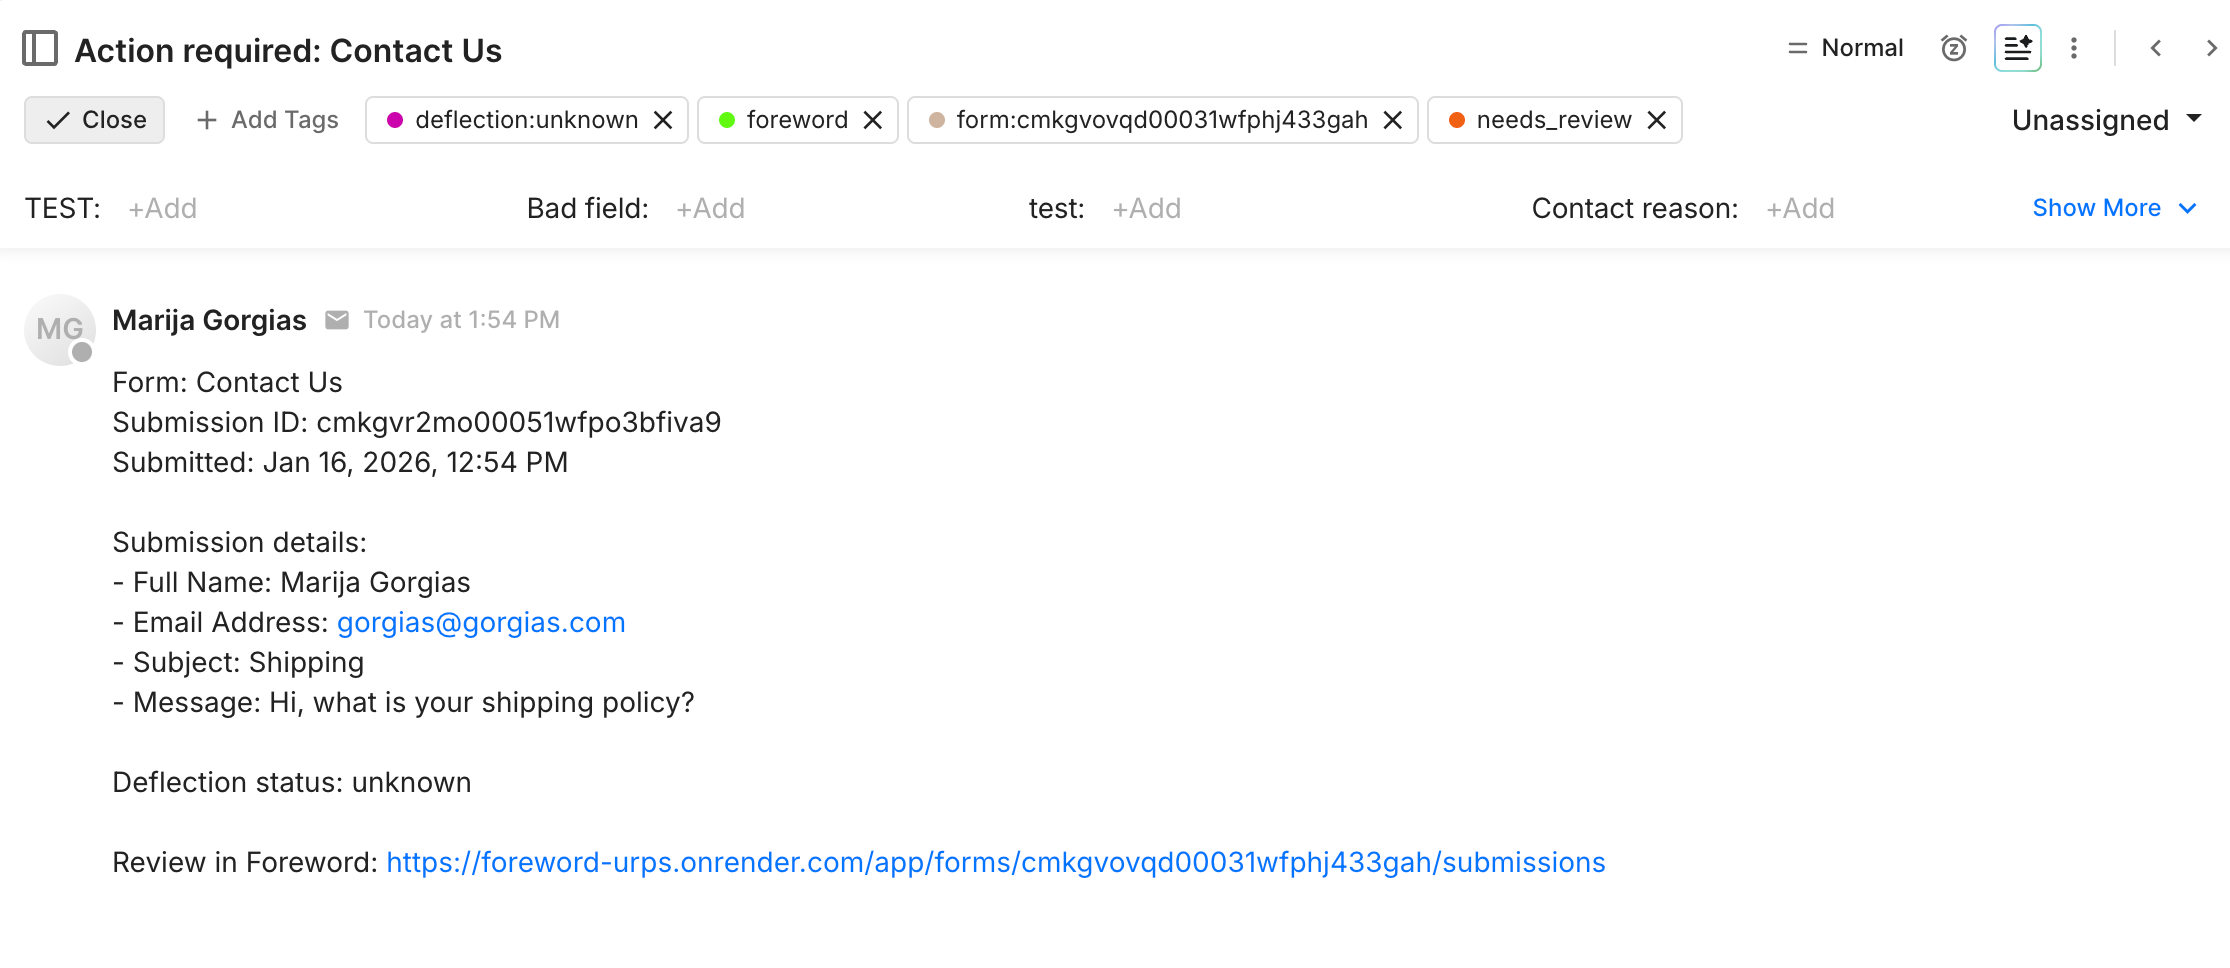Open the three-dot more options menu

[2074, 48]
